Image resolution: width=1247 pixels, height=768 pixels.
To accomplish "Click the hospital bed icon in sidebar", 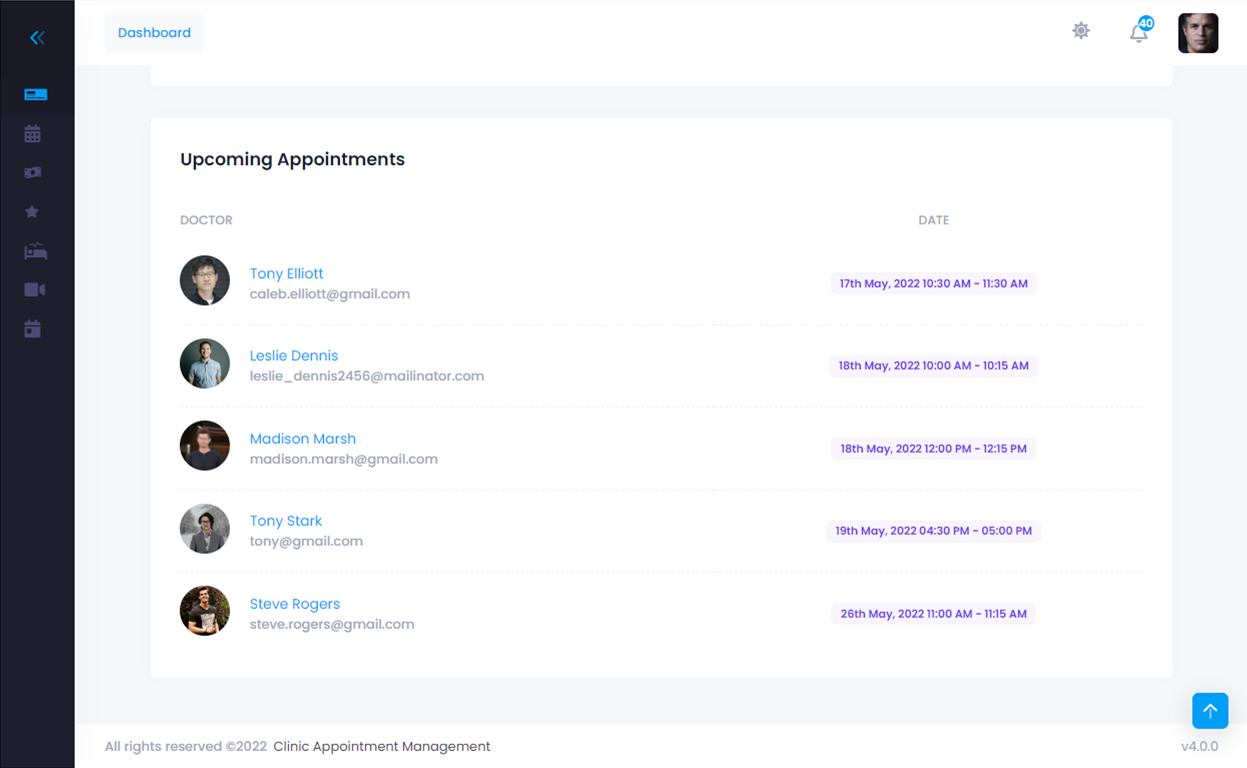I will pyautogui.click(x=35, y=252).
